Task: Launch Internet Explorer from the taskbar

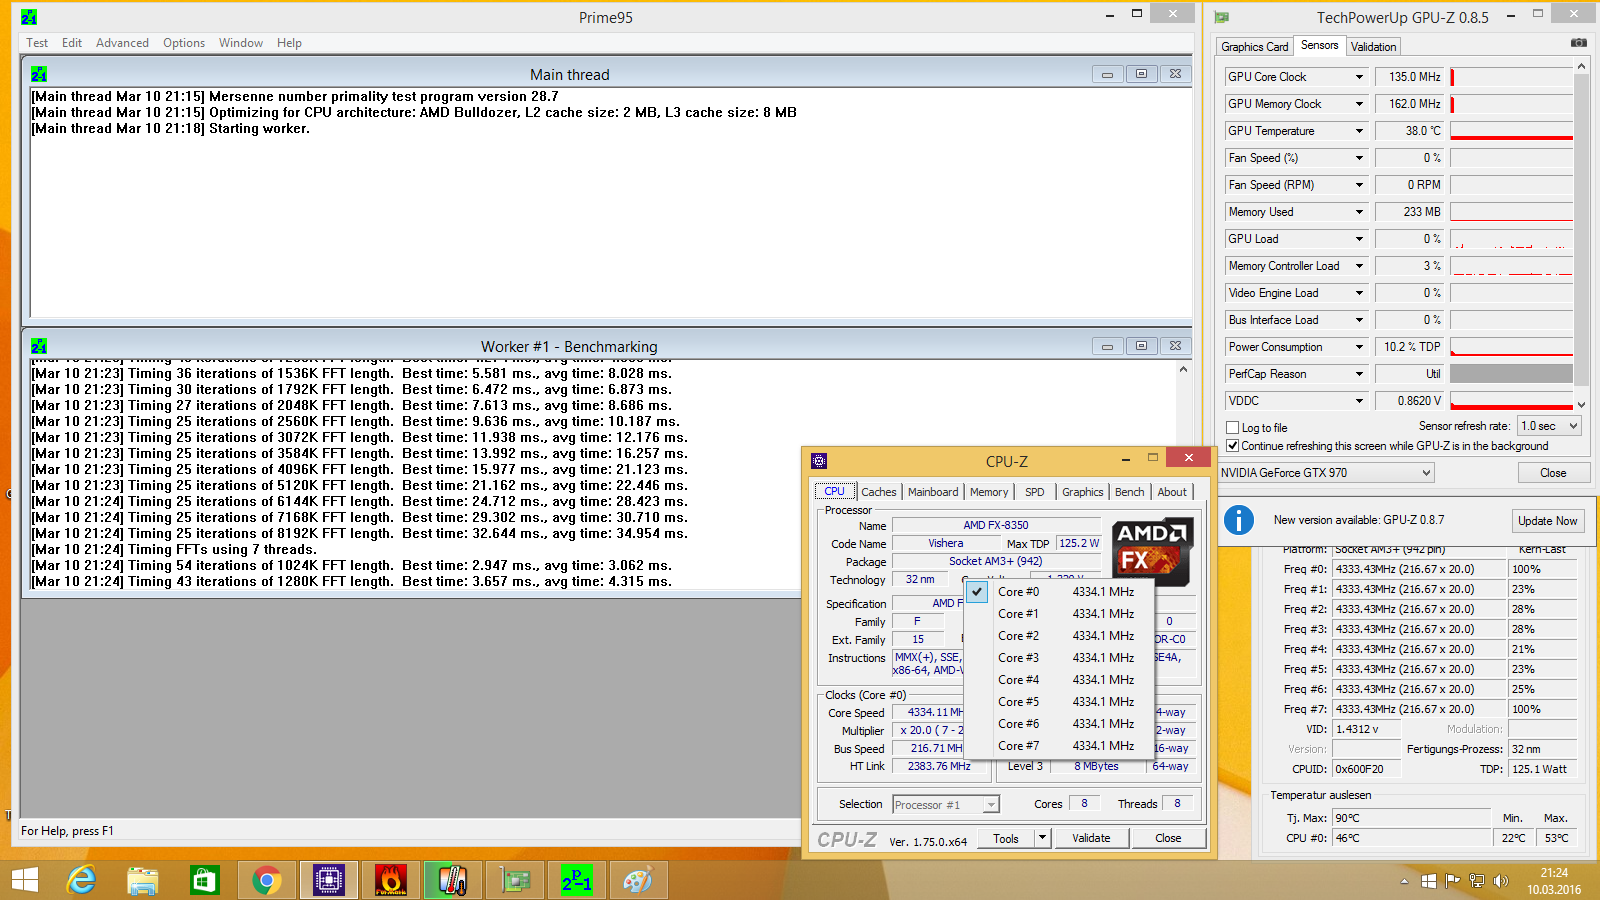Action: (81, 880)
